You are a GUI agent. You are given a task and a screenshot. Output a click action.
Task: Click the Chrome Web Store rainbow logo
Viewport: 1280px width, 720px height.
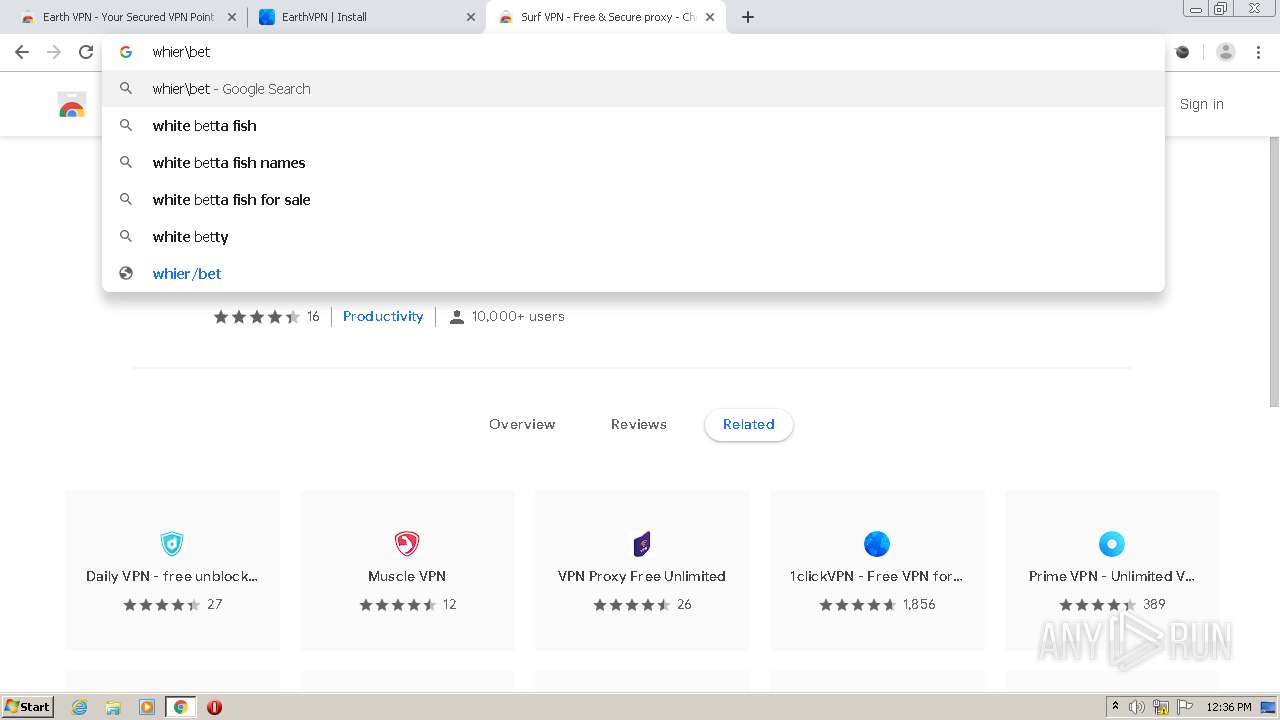[x=72, y=104]
